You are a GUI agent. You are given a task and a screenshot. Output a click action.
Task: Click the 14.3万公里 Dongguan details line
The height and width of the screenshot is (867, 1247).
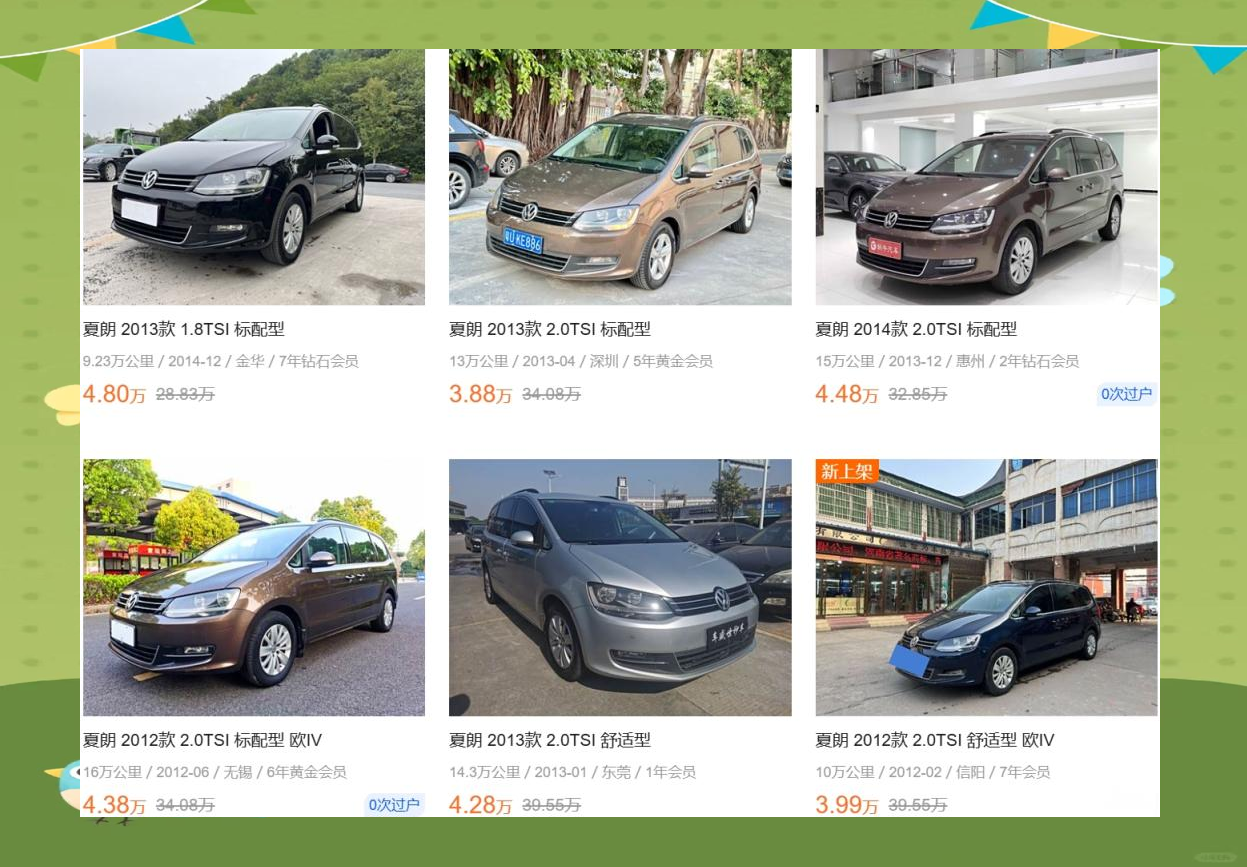pos(572,772)
